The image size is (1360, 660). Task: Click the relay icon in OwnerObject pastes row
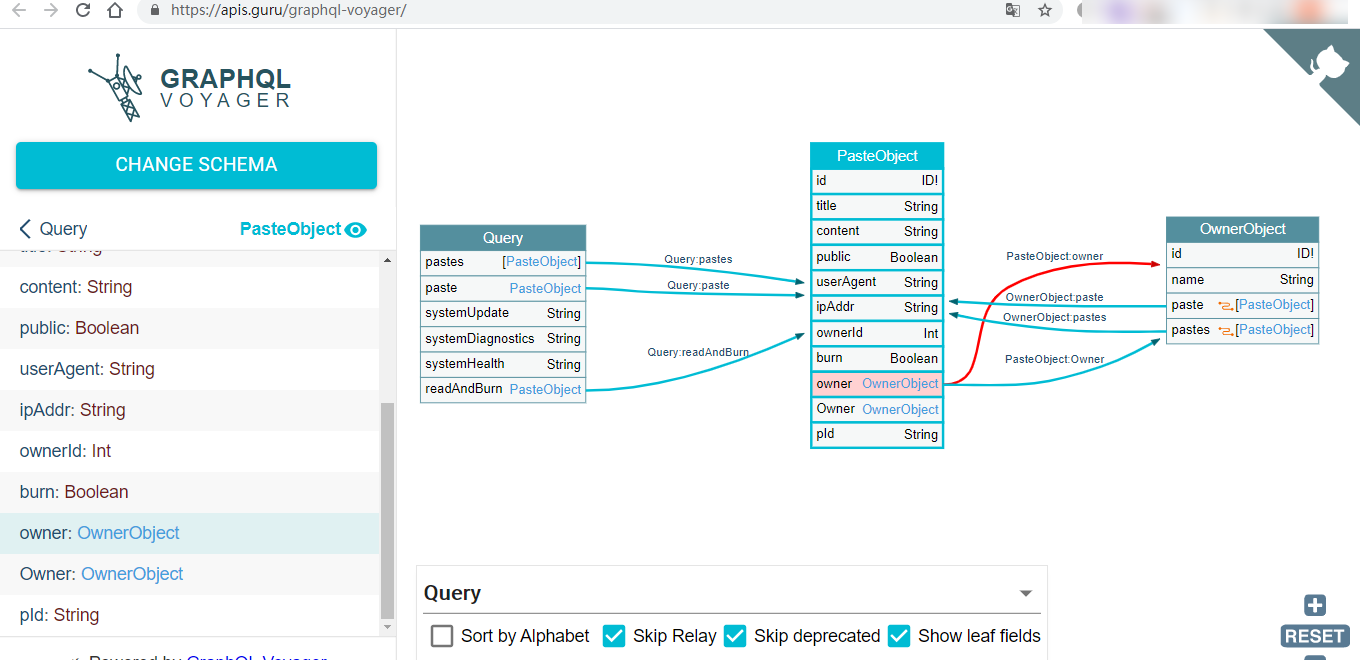click(1225, 330)
